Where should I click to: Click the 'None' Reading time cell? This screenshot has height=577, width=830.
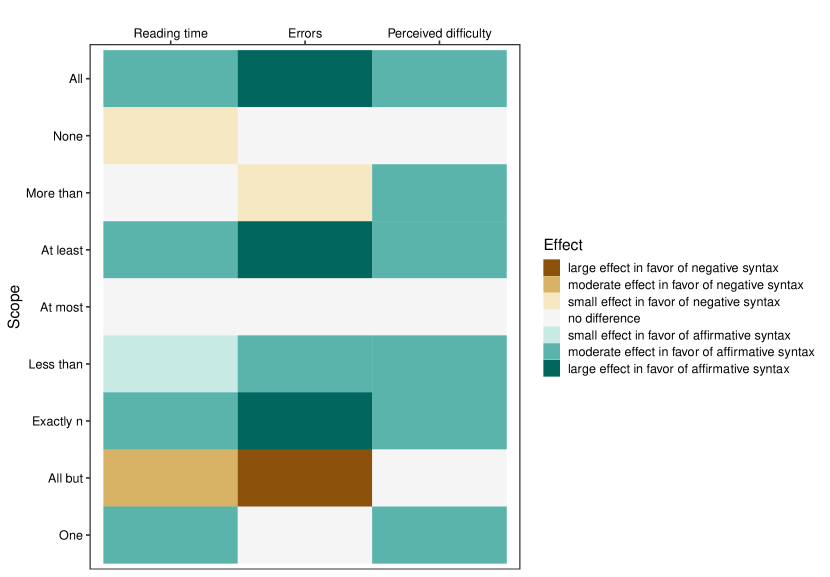coord(171,136)
